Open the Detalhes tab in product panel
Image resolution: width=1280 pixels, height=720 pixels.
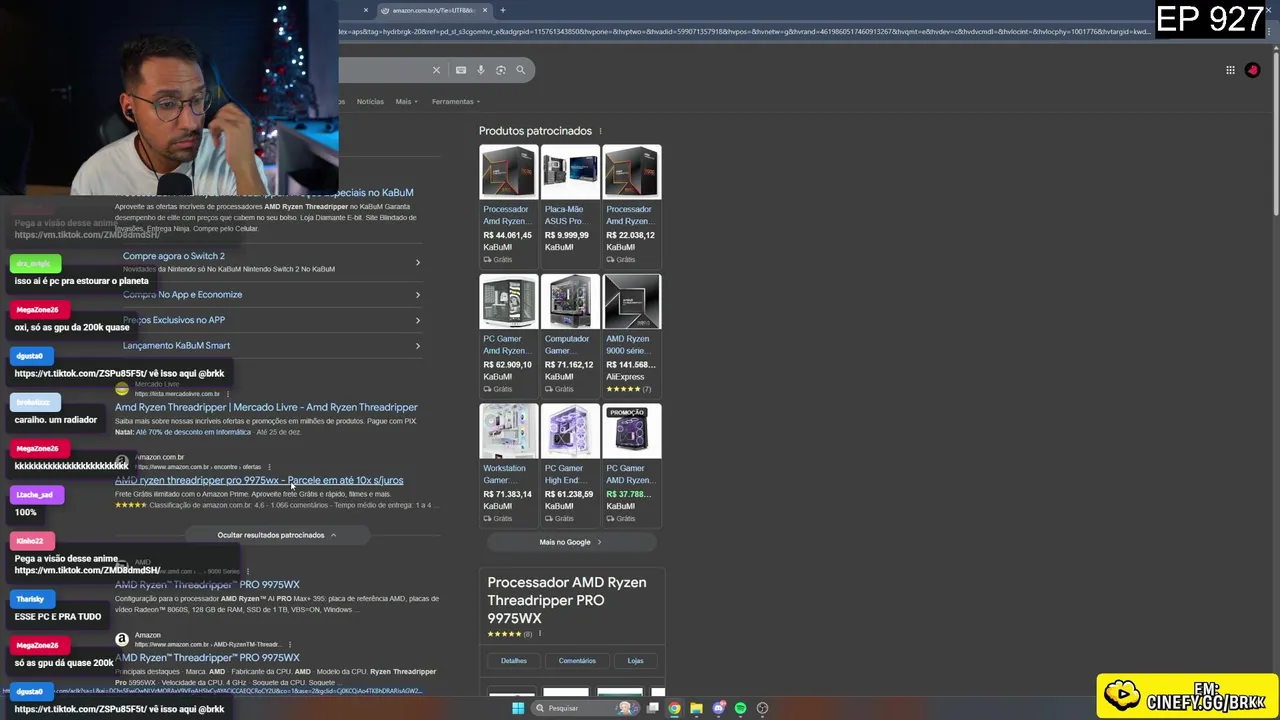pos(513,661)
